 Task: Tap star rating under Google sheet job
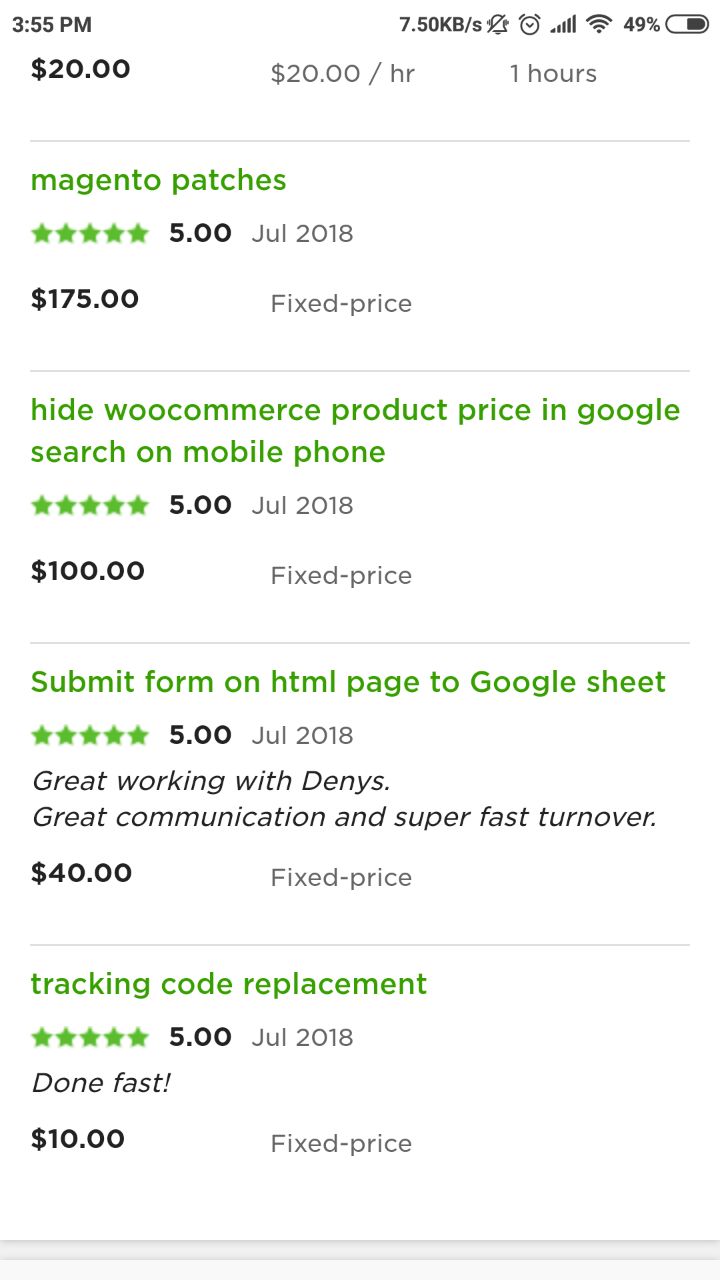click(x=90, y=736)
